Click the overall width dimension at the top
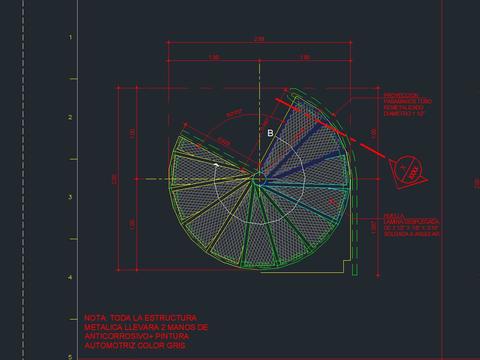Image resolution: width=480 pixels, height=360 pixels. click(x=259, y=39)
